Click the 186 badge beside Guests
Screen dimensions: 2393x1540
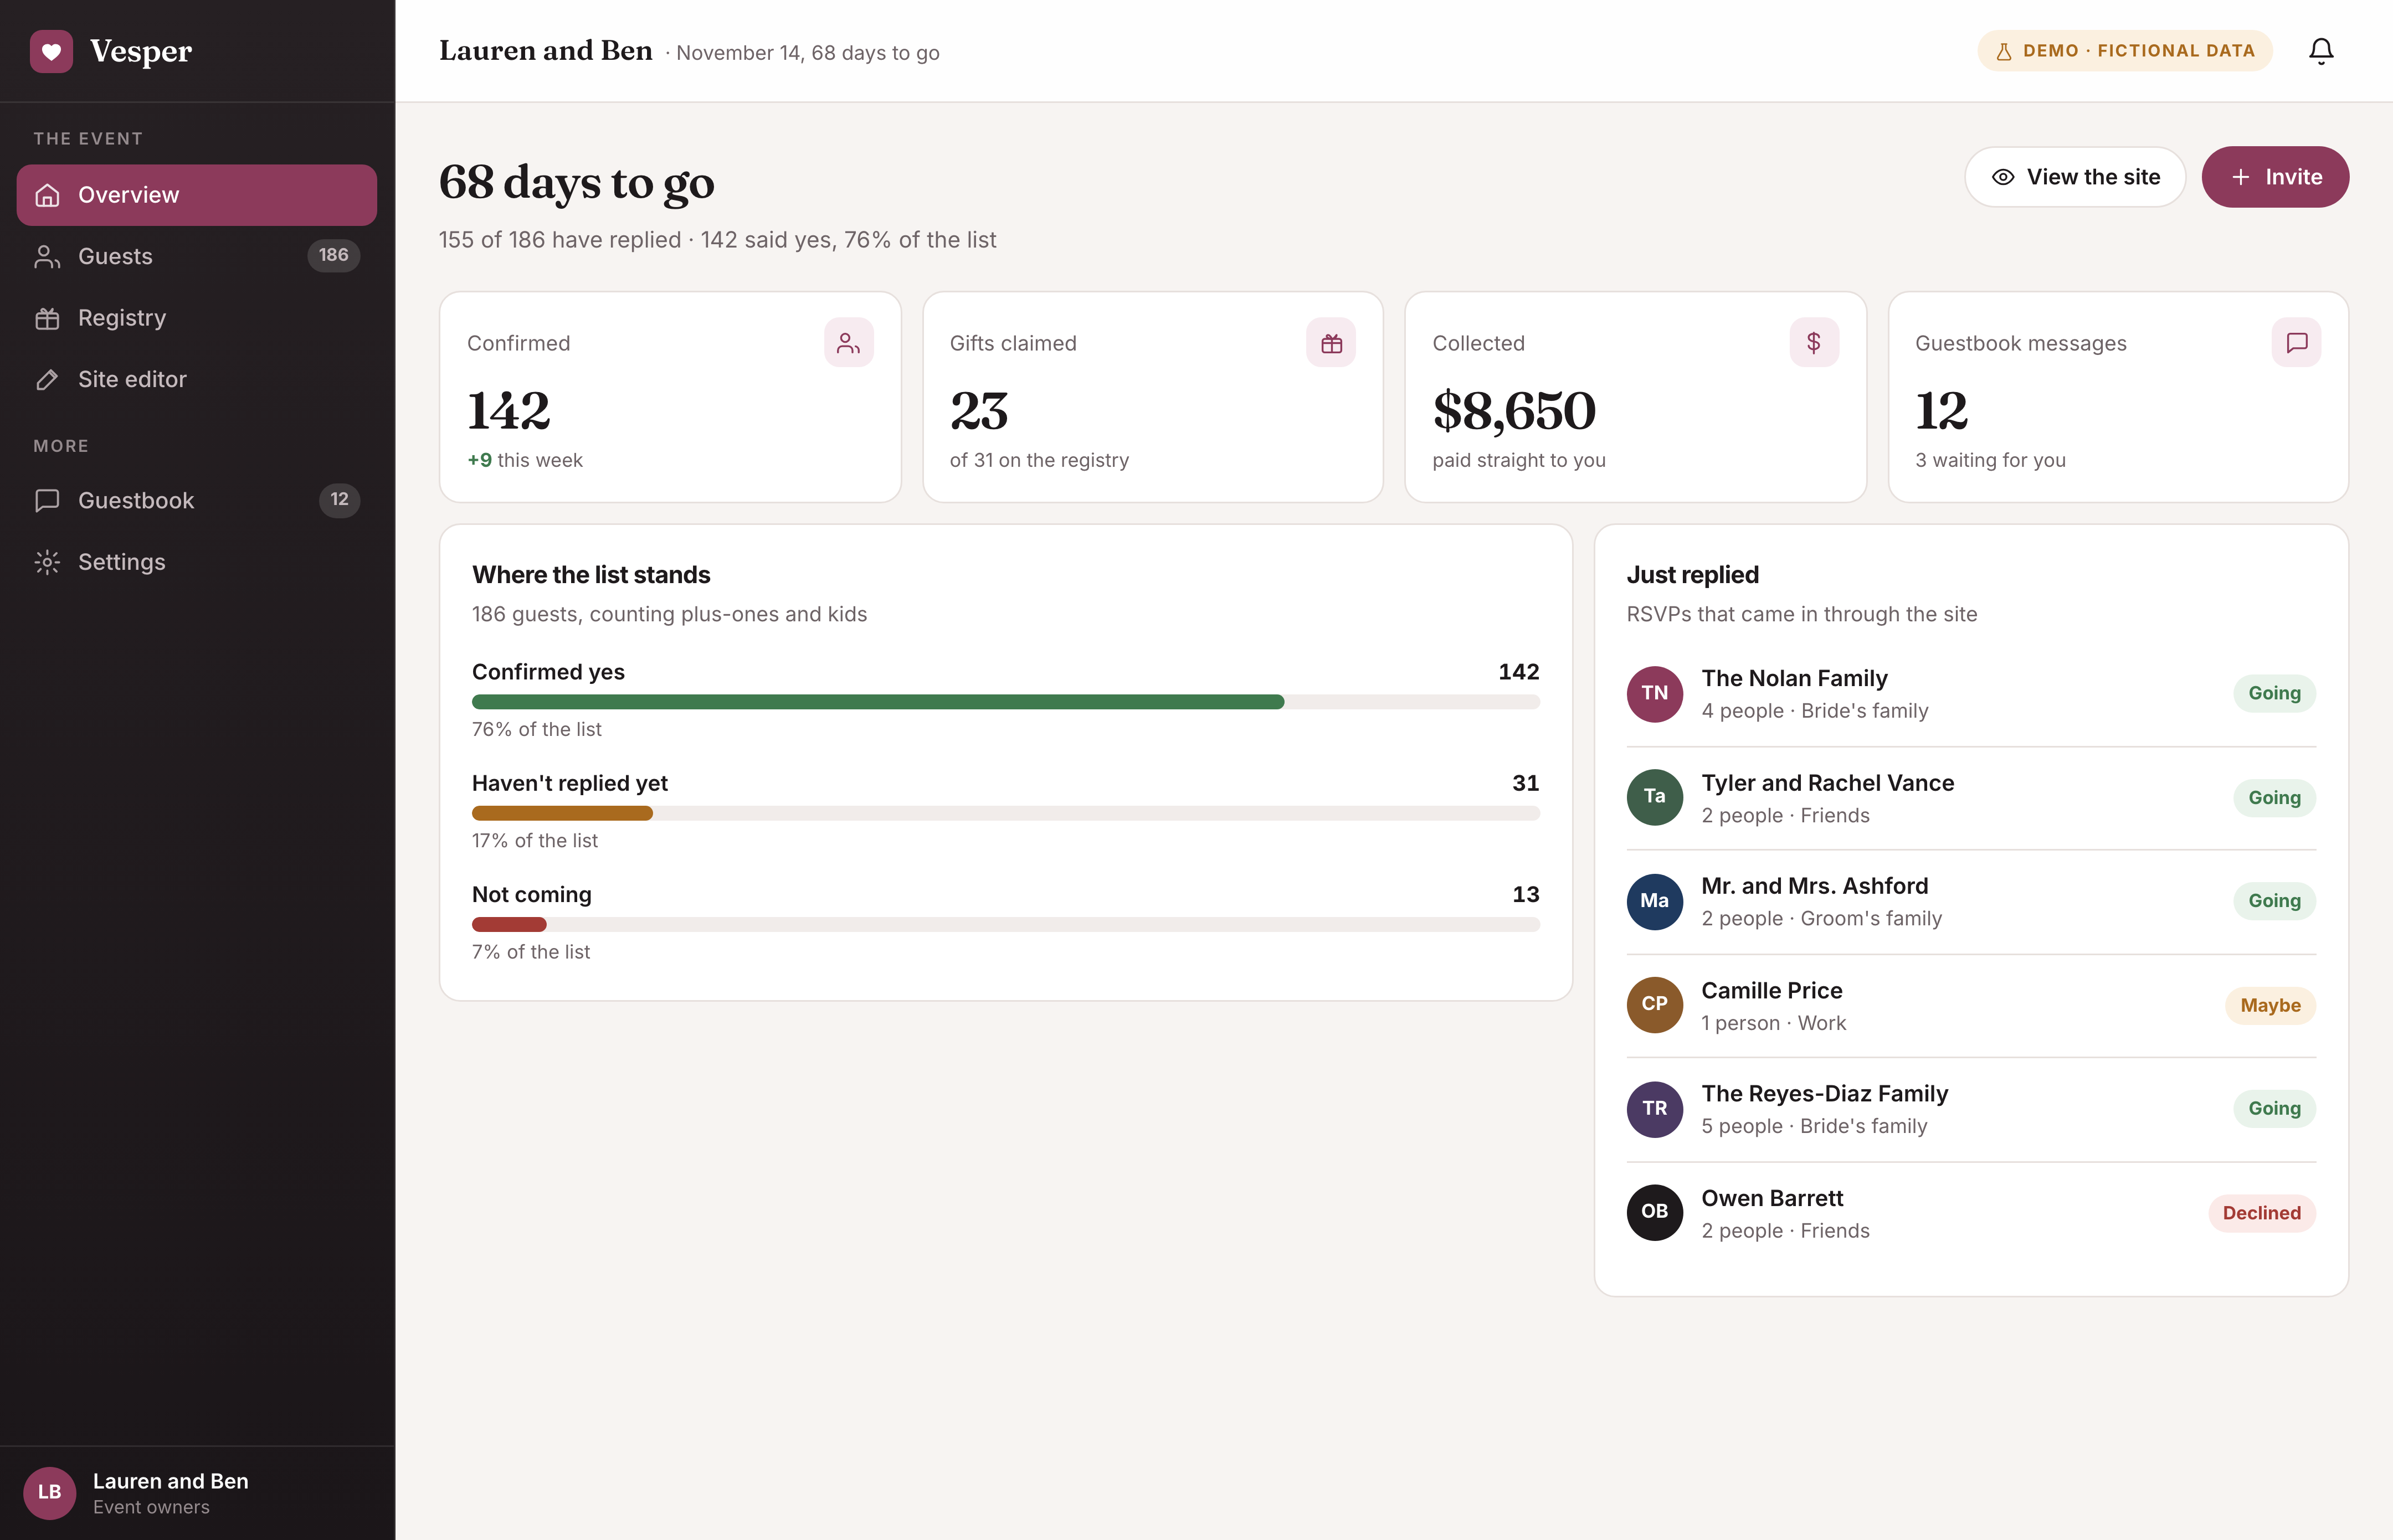pyautogui.click(x=333, y=256)
